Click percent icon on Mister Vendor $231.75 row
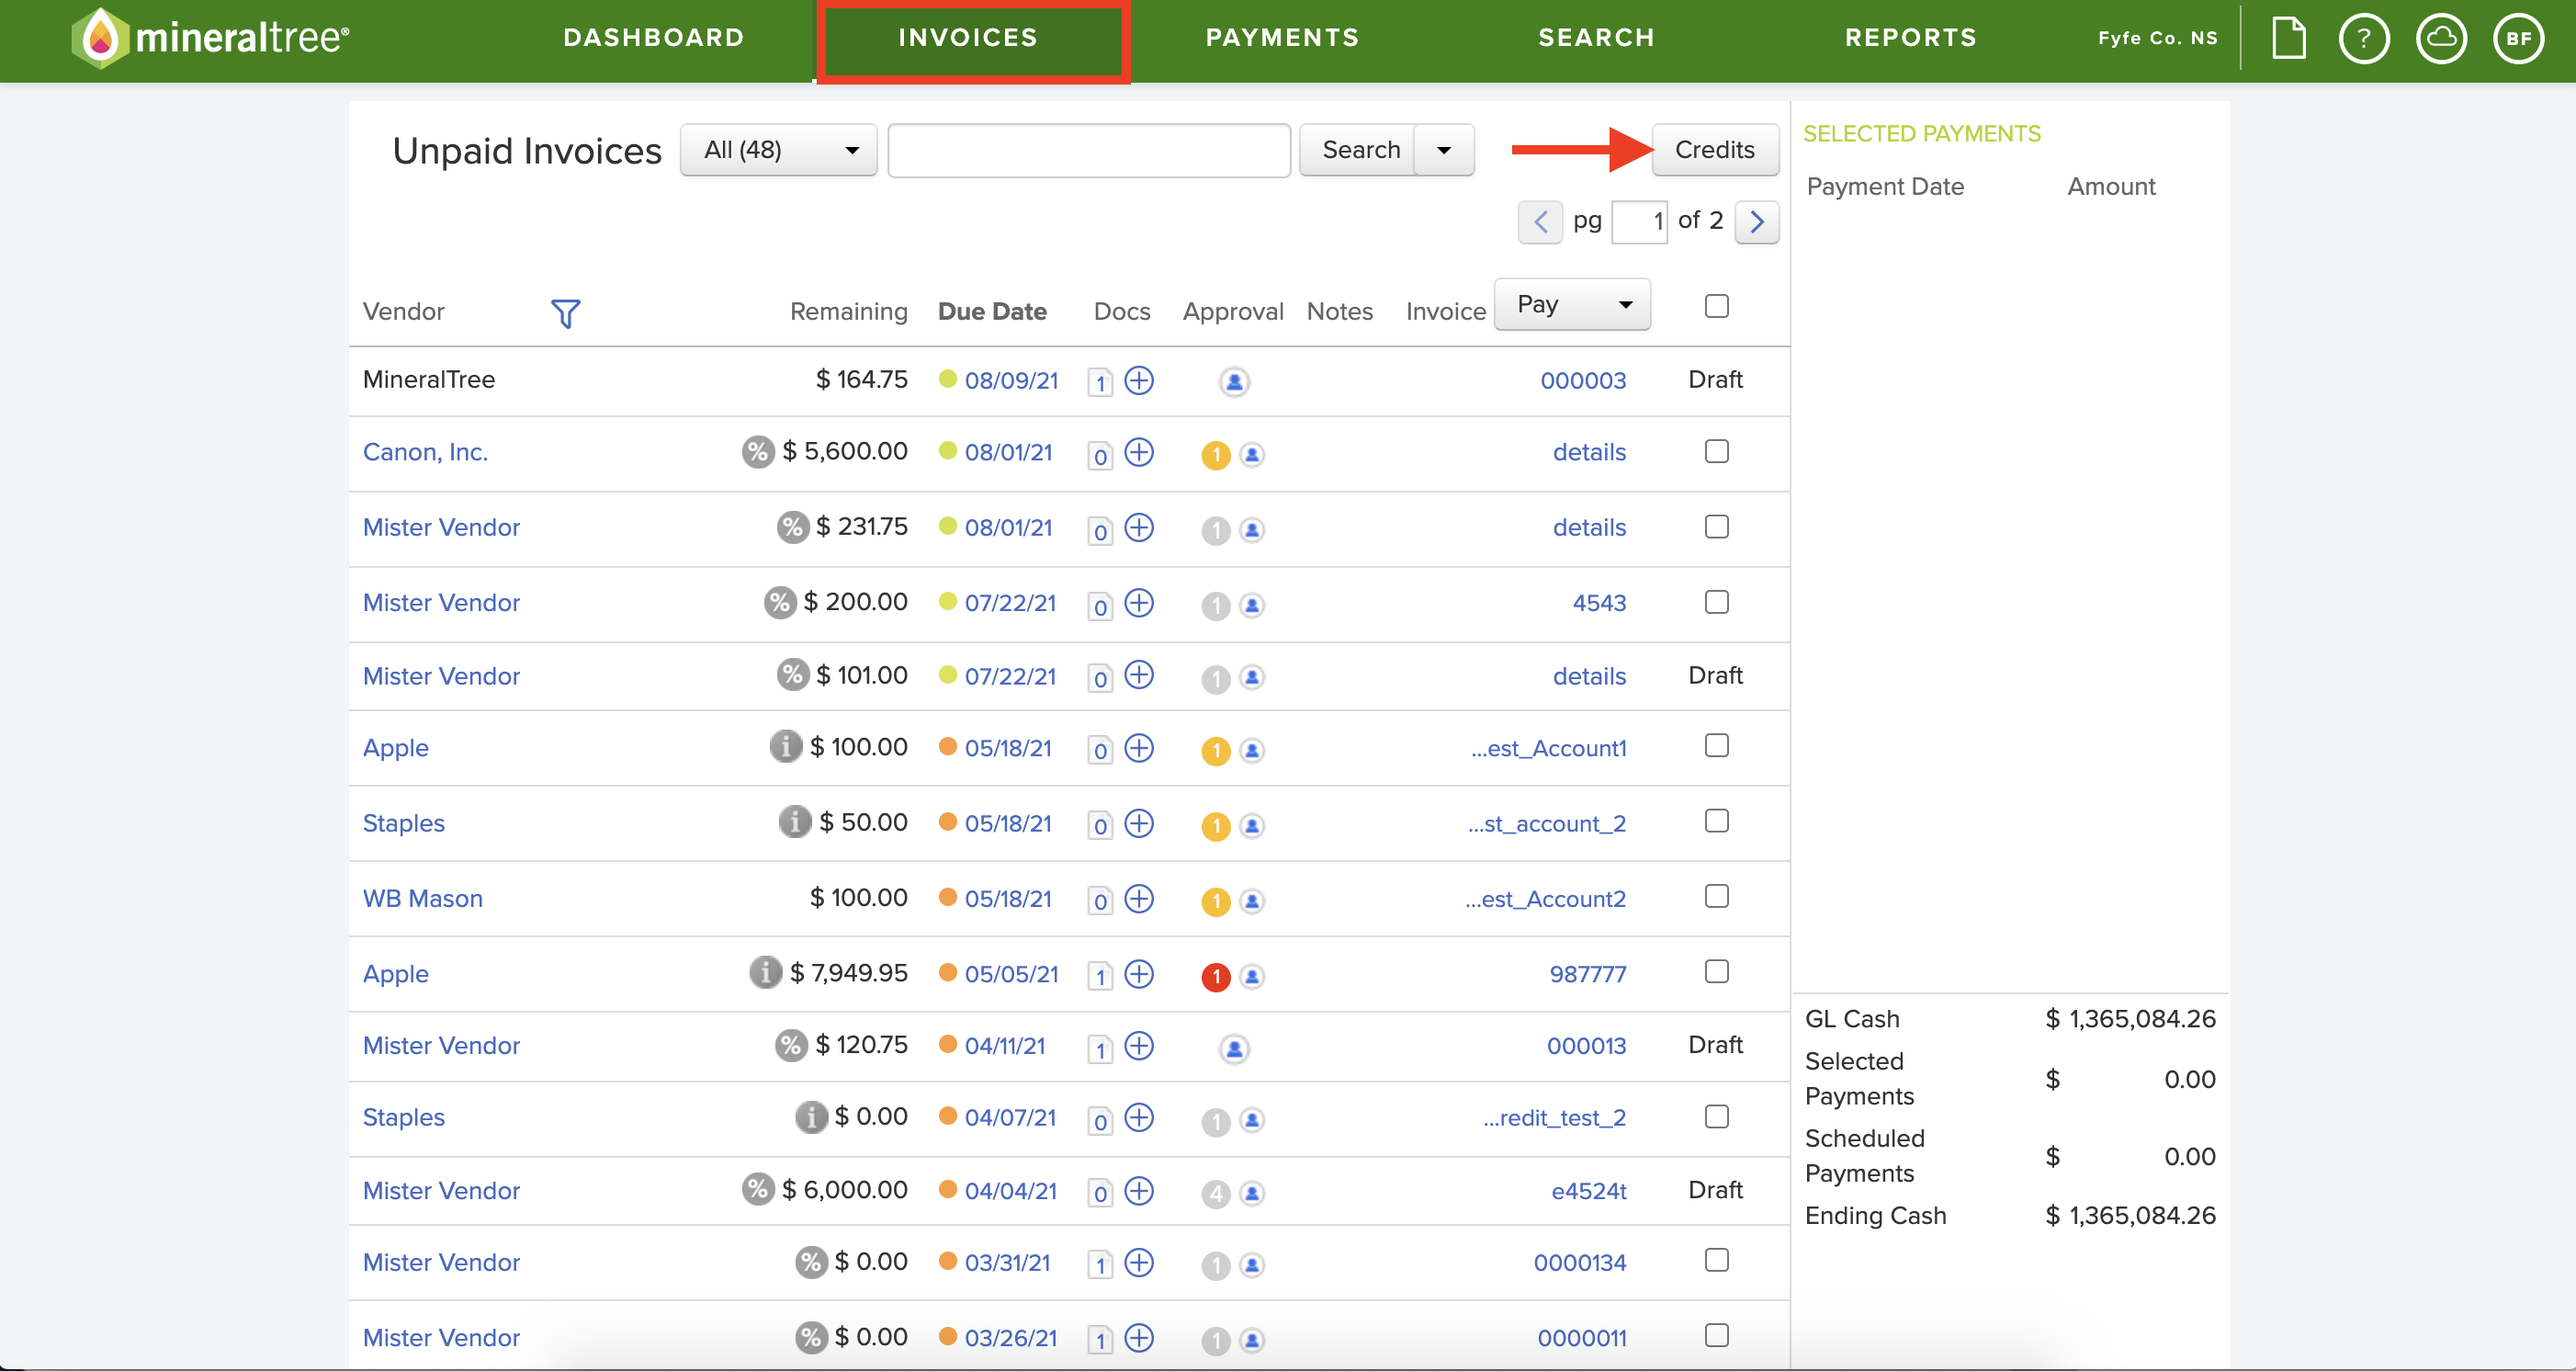This screenshot has height=1371, width=2576. click(793, 526)
